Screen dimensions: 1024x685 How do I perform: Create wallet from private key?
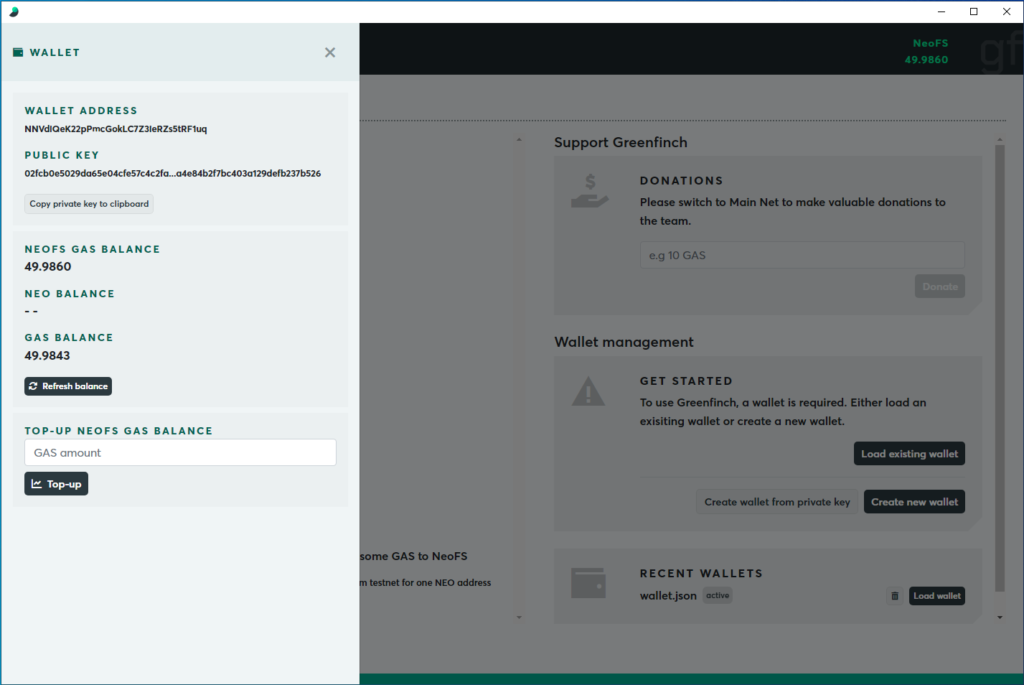point(776,502)
